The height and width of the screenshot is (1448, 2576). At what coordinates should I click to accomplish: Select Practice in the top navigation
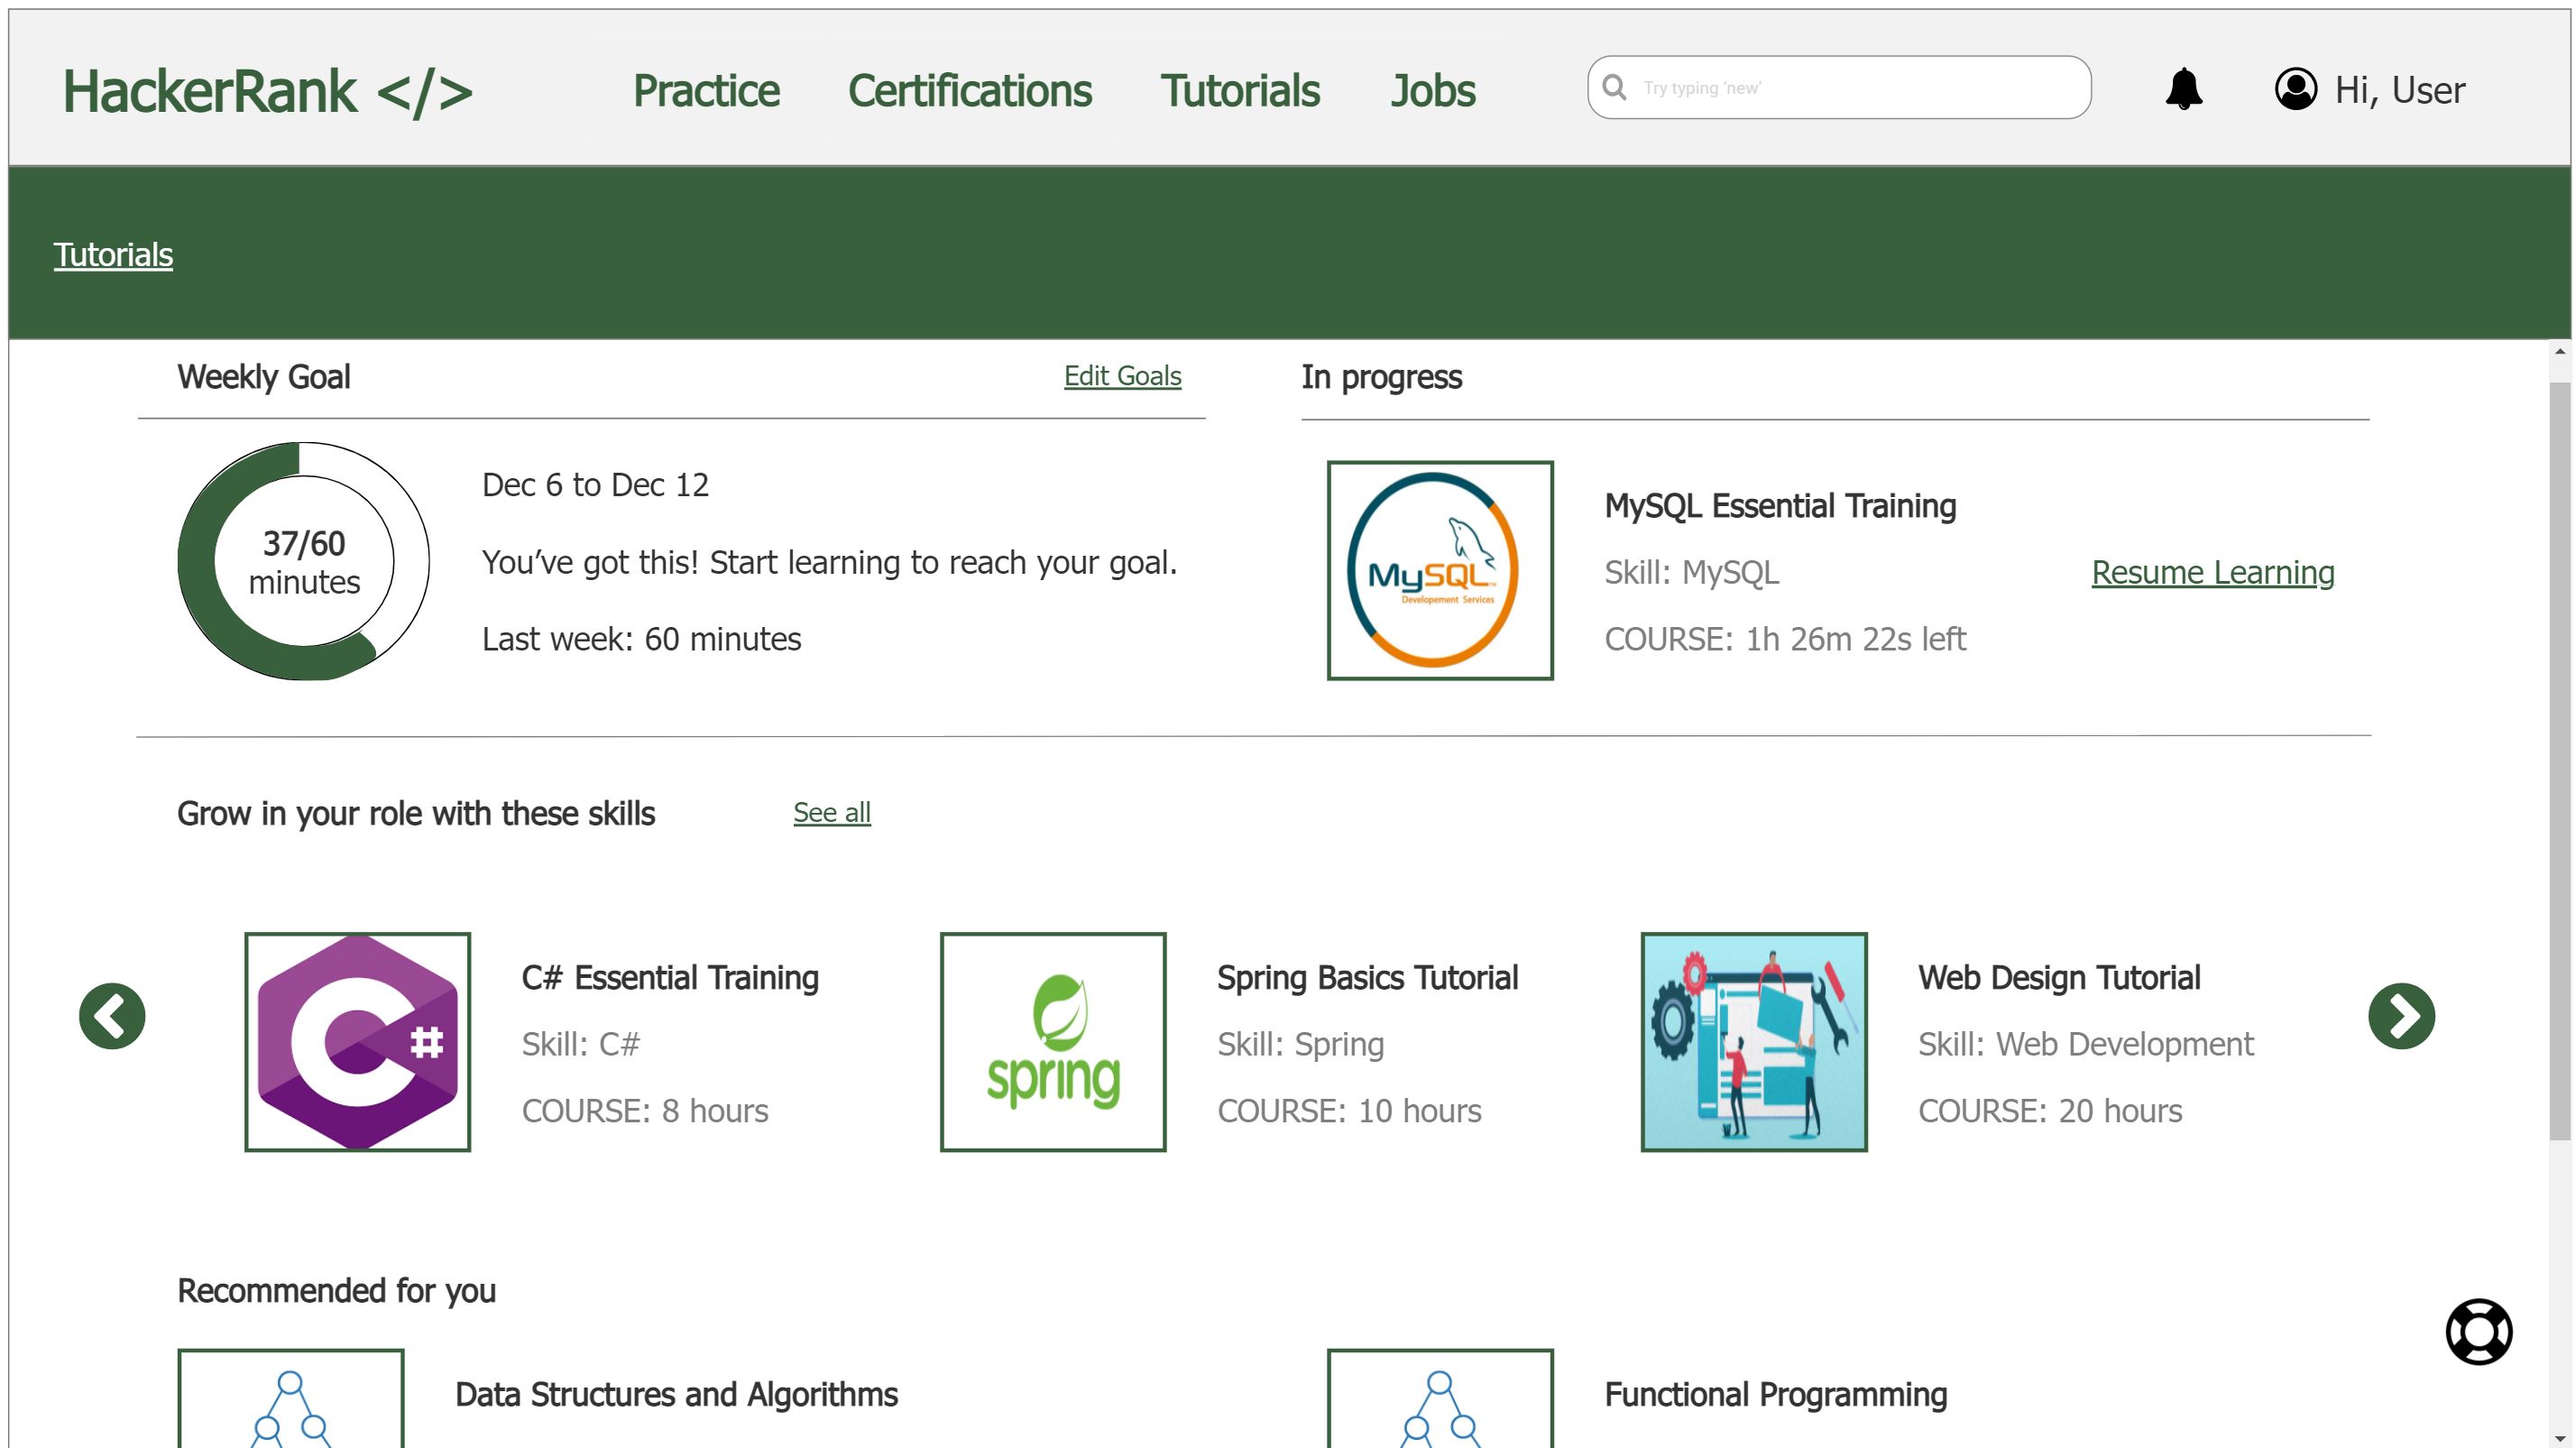coord(706,90)
